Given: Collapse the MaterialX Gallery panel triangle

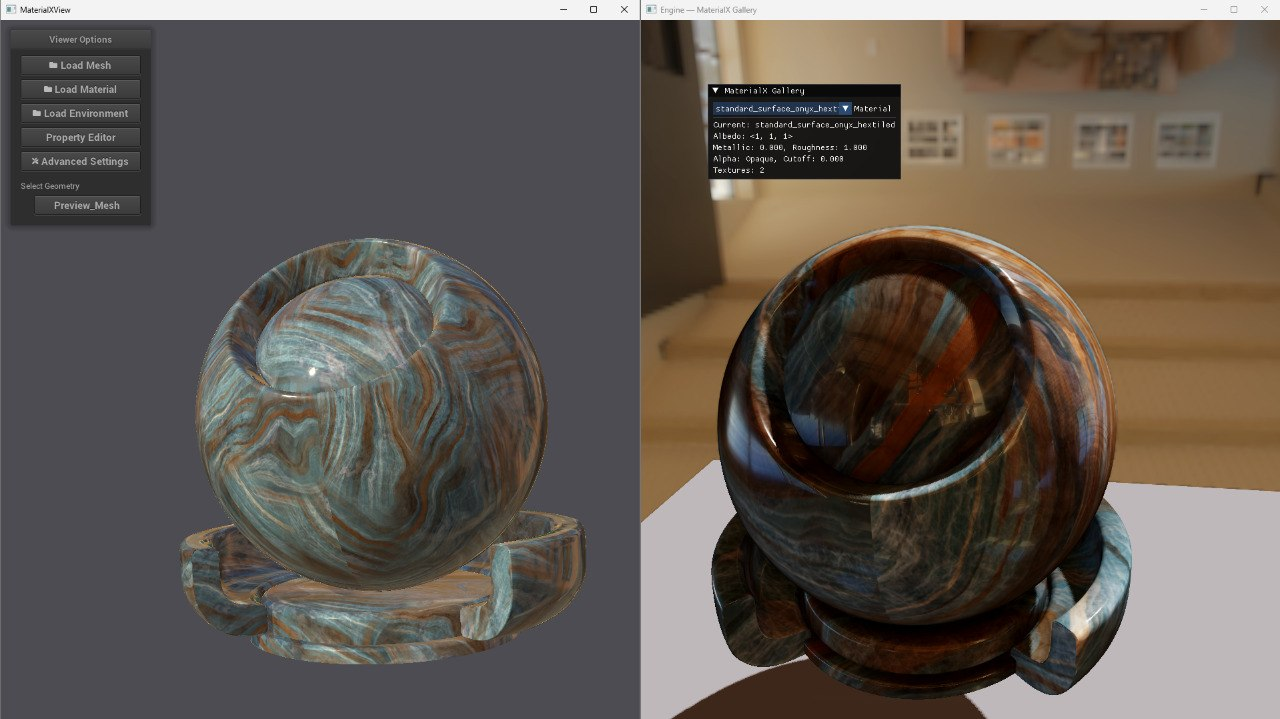Looking at the screenshot, I should [716, 91].
